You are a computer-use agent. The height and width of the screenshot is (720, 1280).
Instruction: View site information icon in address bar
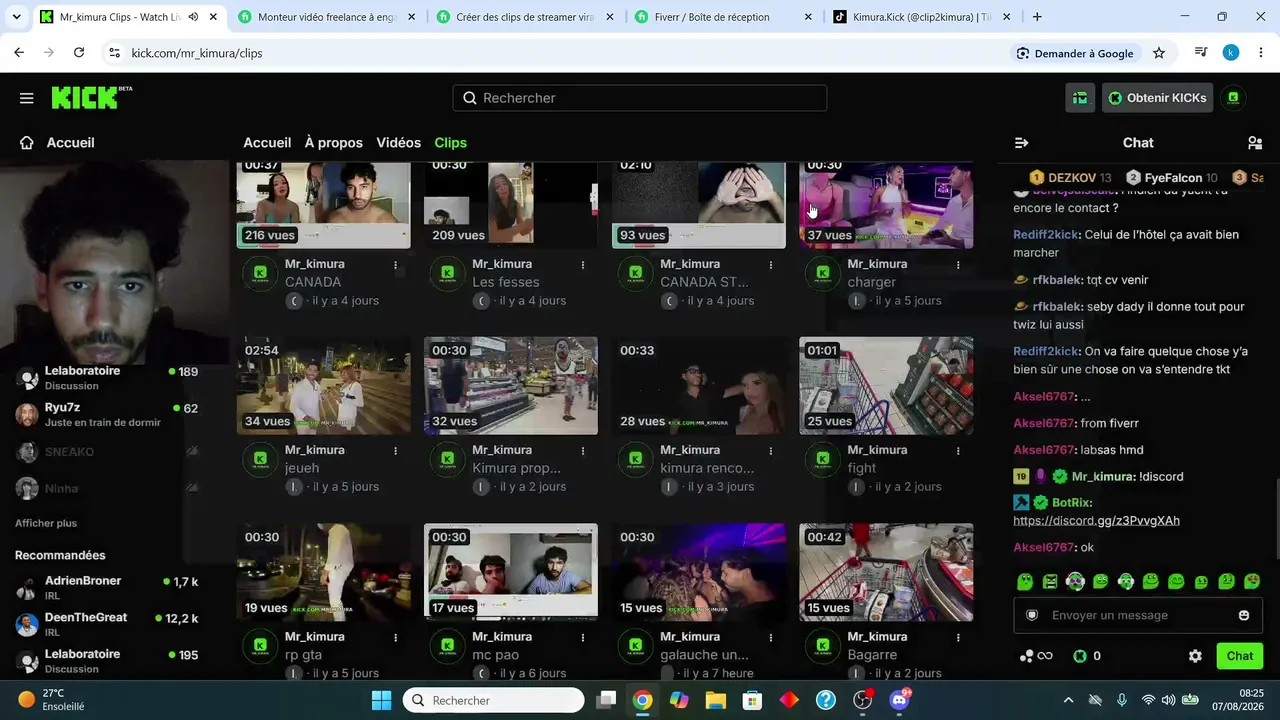click(114, 53)
